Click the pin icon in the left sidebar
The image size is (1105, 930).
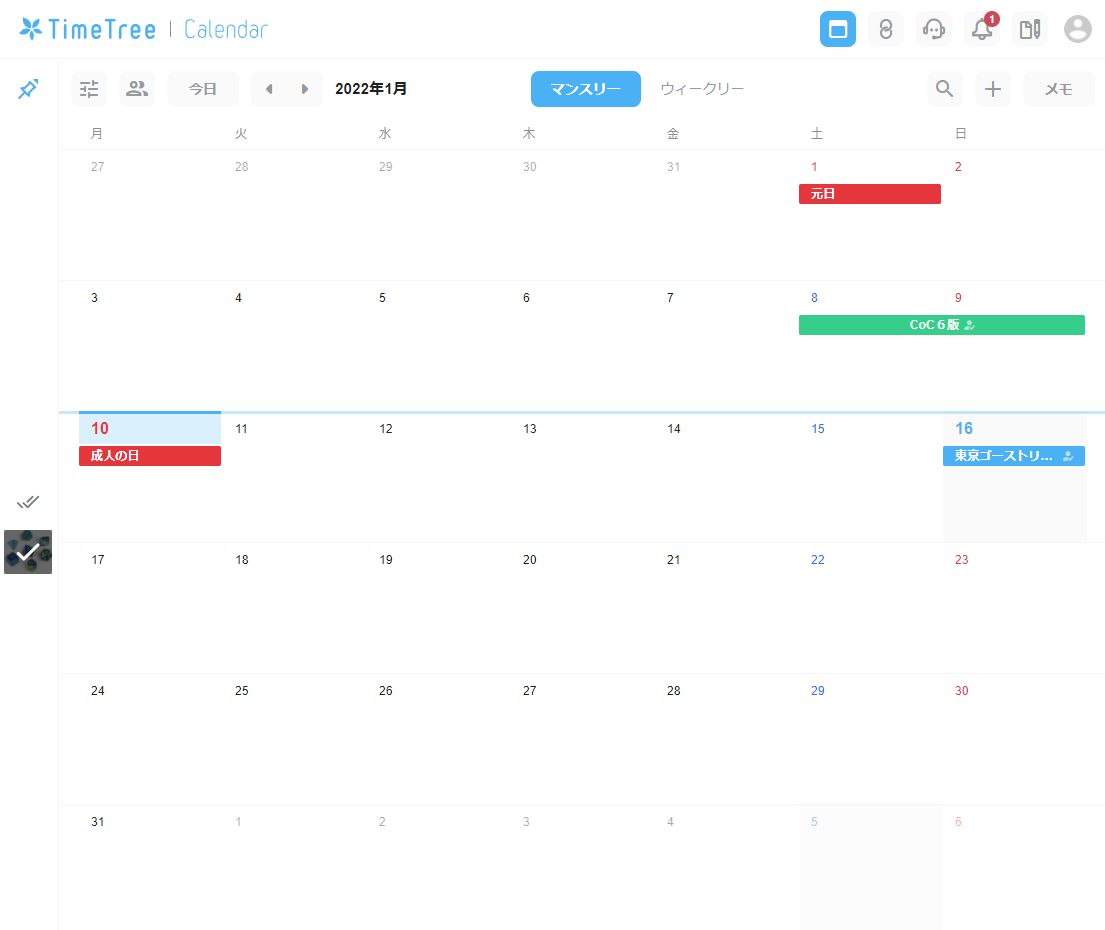coord(28,89)
